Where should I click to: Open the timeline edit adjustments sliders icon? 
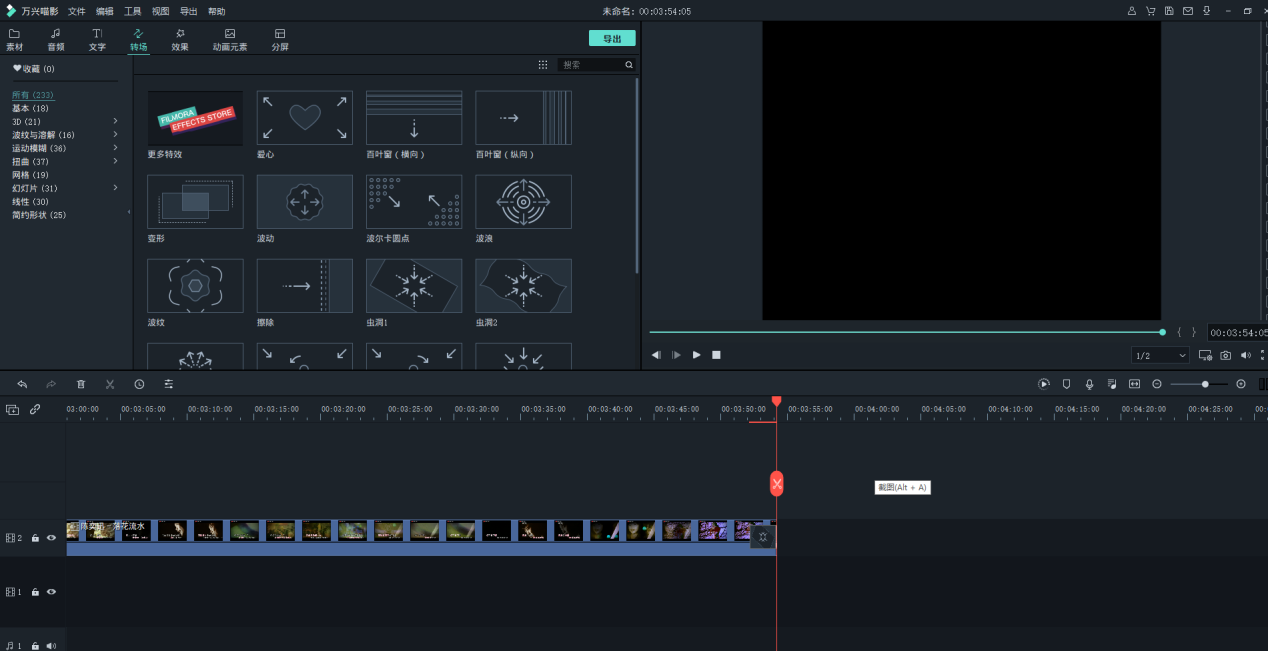click(169, 384)
